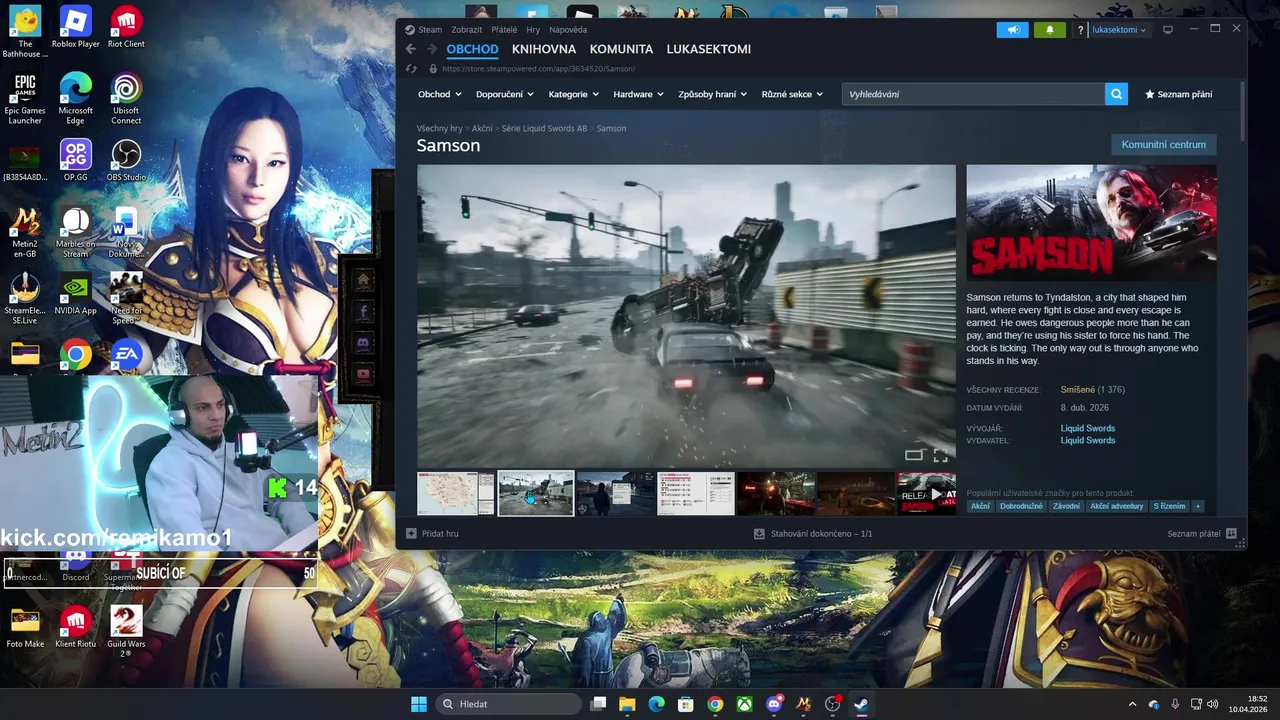The width and height of the screenshot is (1280, 720).
Task: Open the lukasektomi account dropdown
Action: point(1119,30)
